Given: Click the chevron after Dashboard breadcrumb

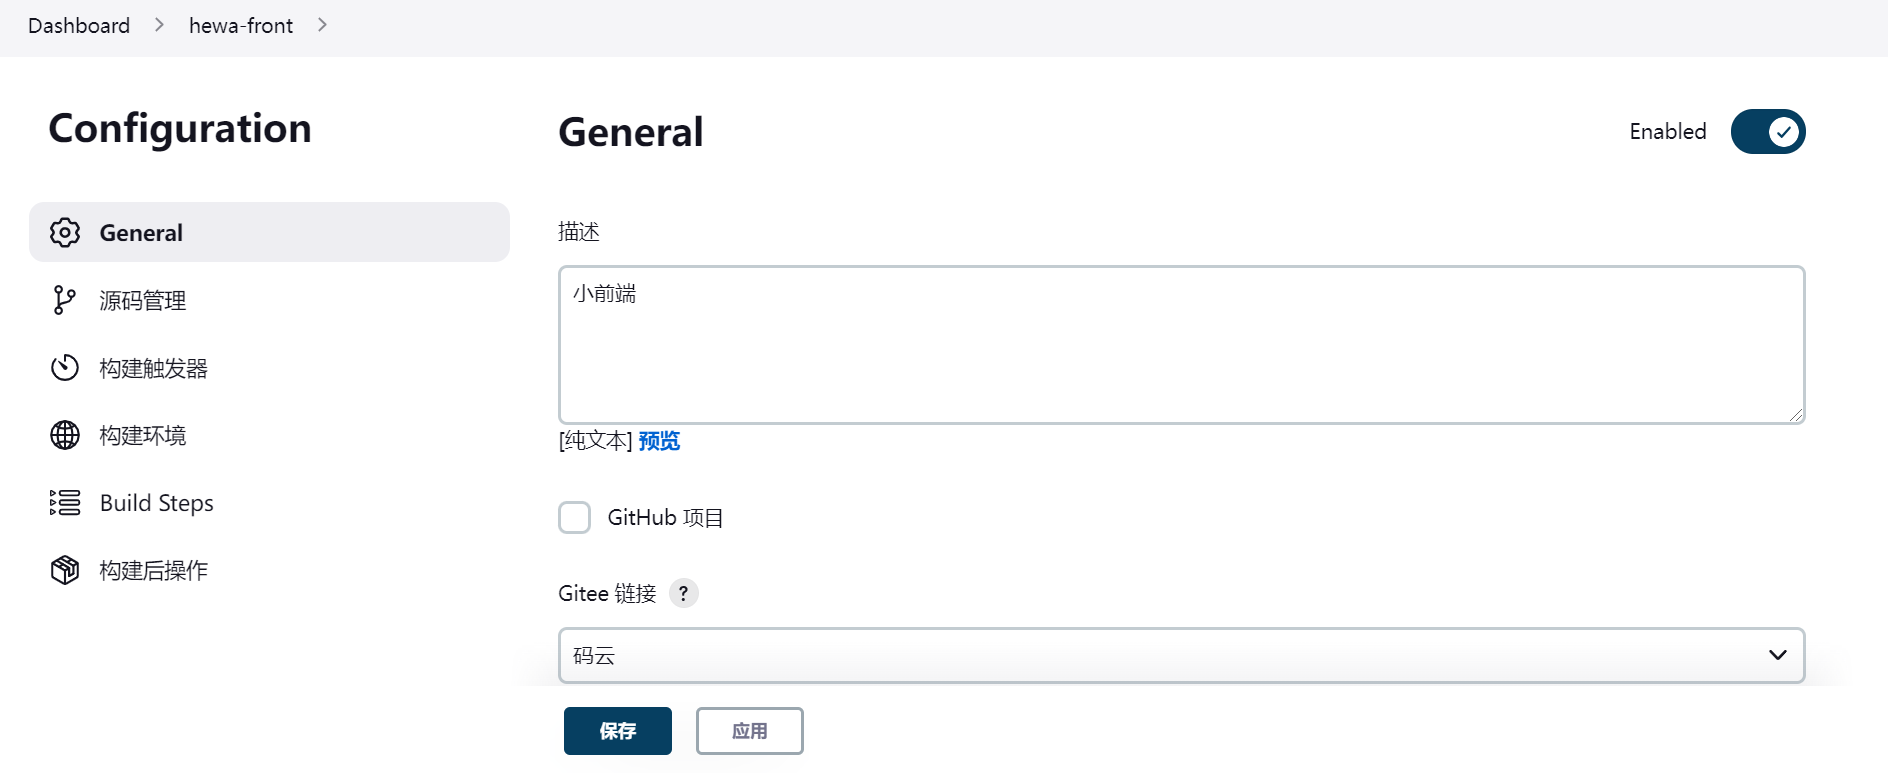Looking at the screenshot, I should [x=159, y=25].
